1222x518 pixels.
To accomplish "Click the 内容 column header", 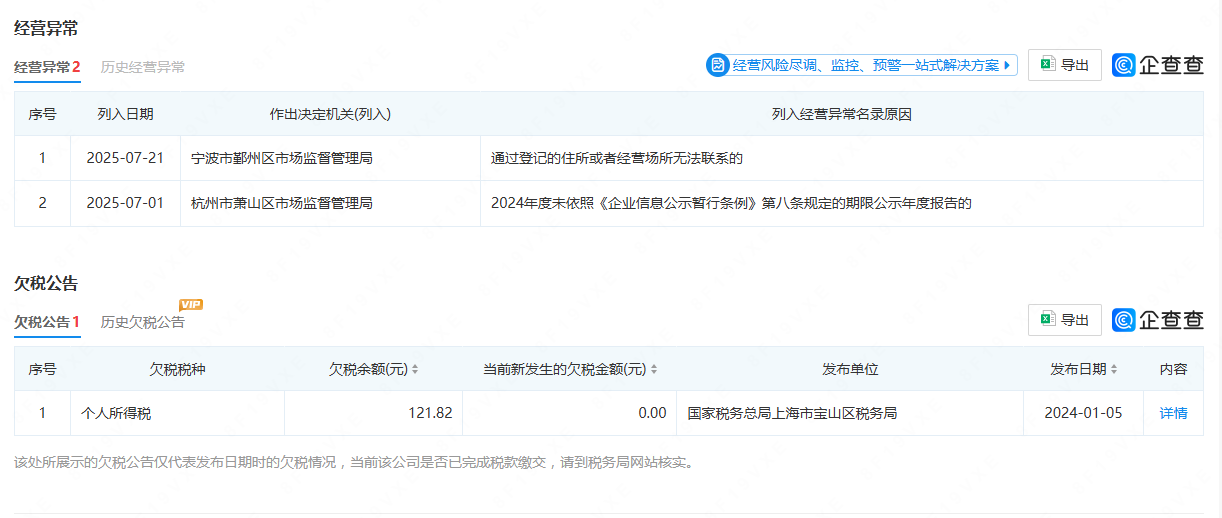I will (1174, 369).
